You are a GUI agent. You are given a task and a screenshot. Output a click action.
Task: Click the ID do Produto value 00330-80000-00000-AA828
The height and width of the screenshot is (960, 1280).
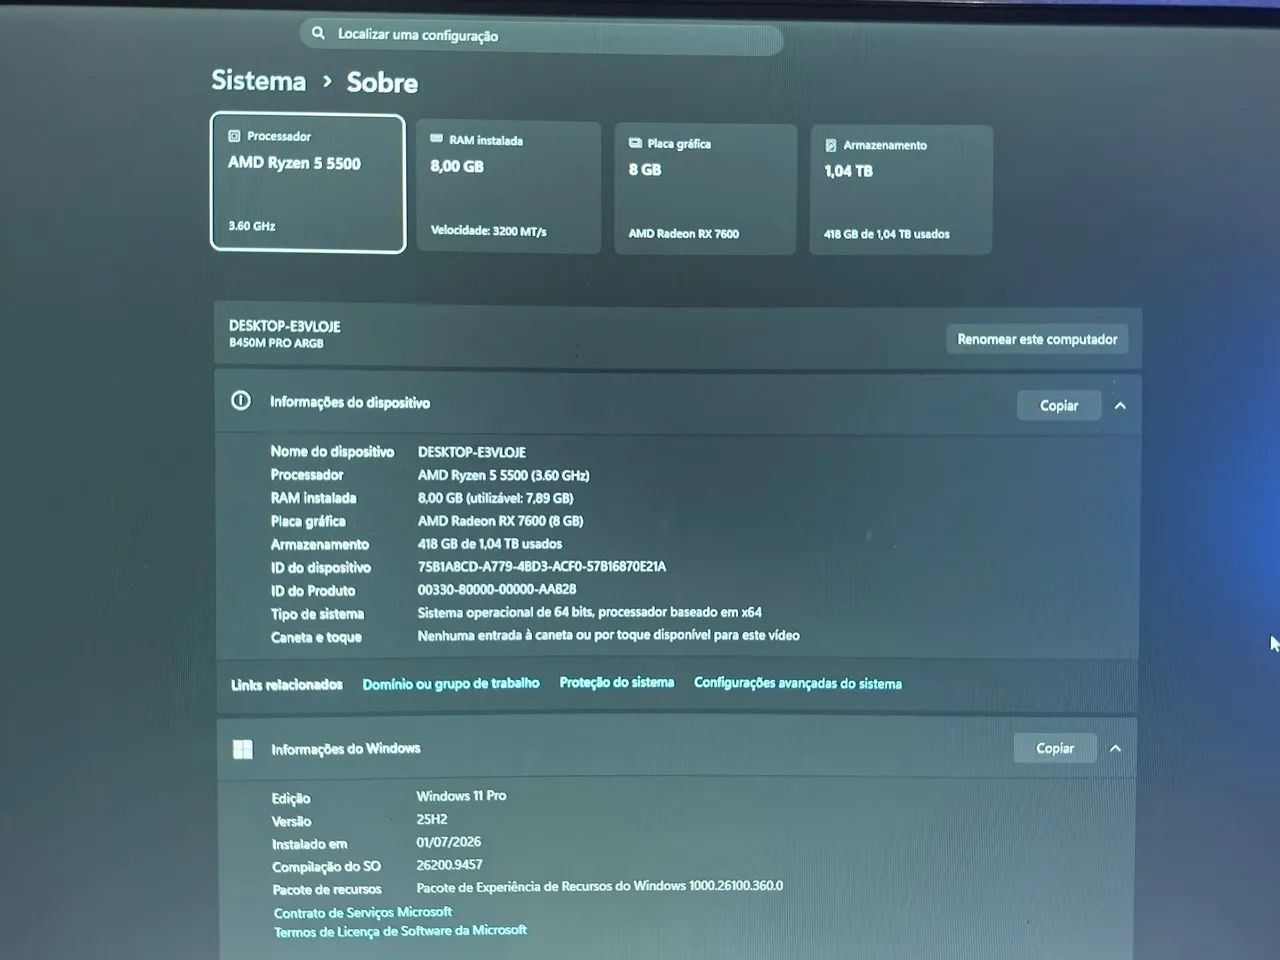coord(497,590)
